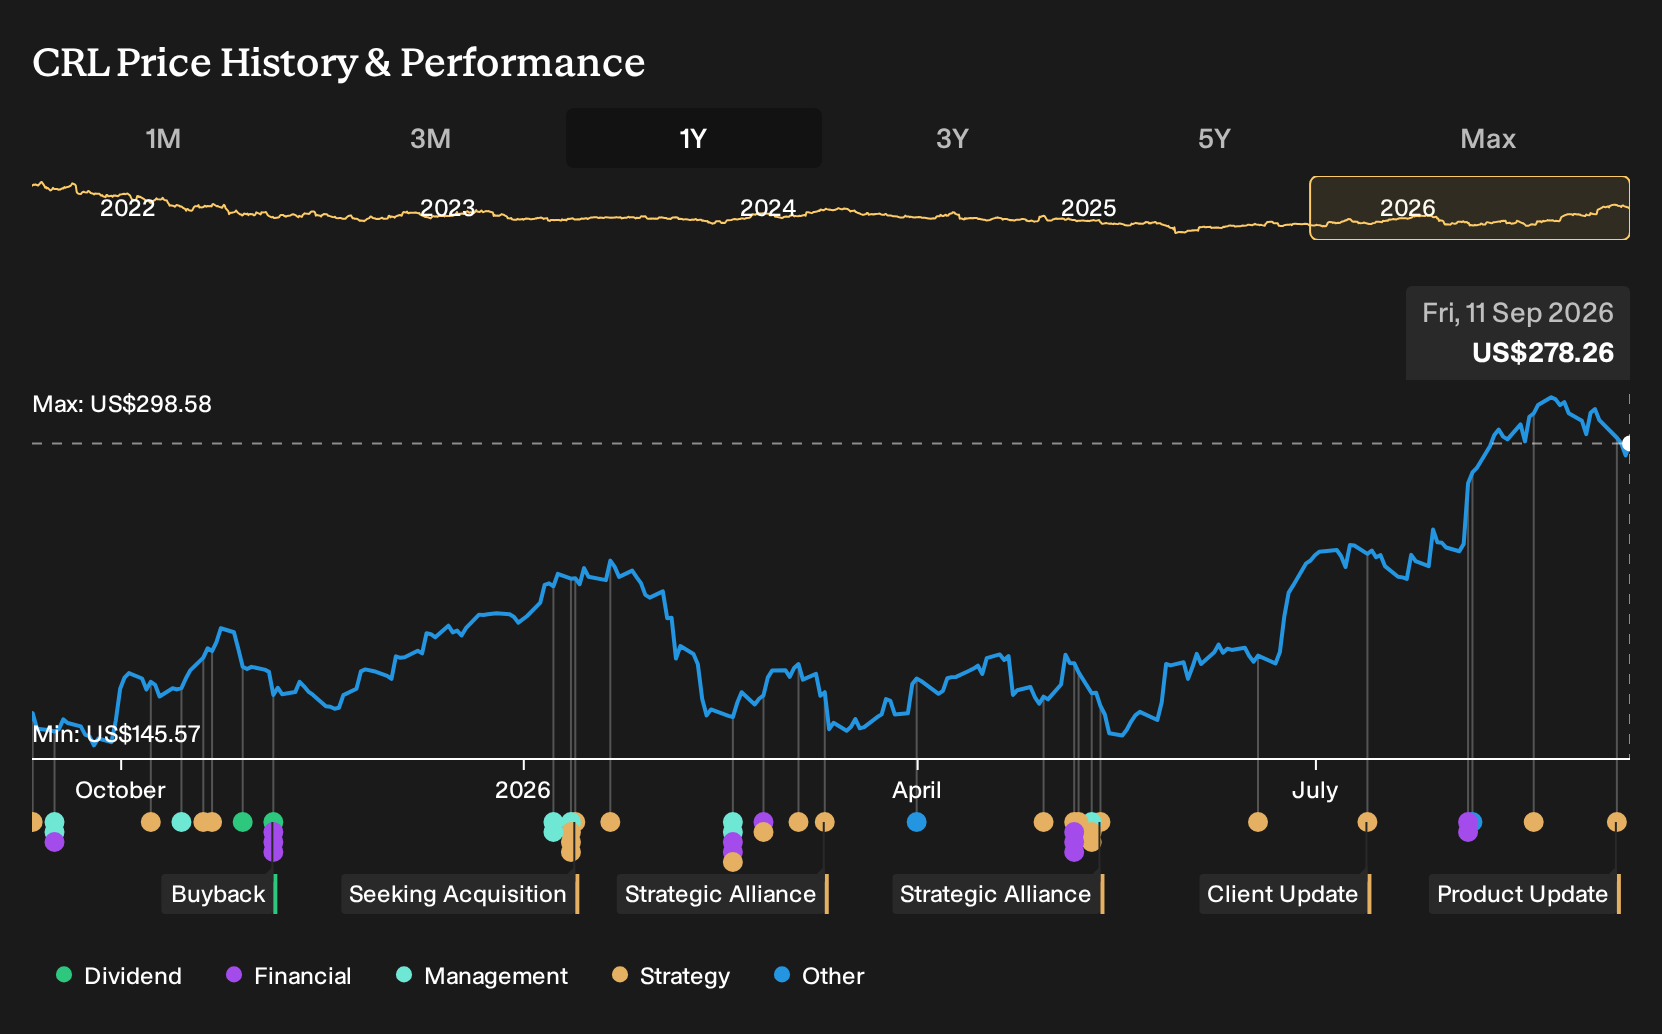Select the 1Y time range tab
Screen dimensions: 1662x1034
point(693,138)
